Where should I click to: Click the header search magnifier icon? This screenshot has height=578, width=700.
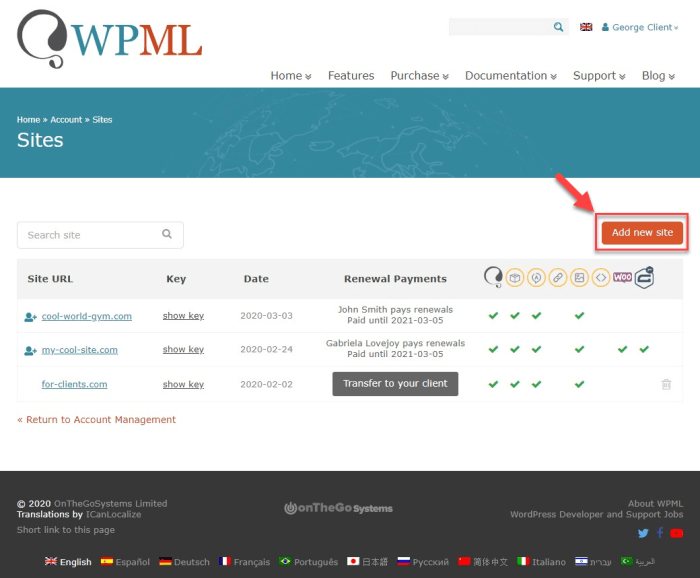coord(558,27)
